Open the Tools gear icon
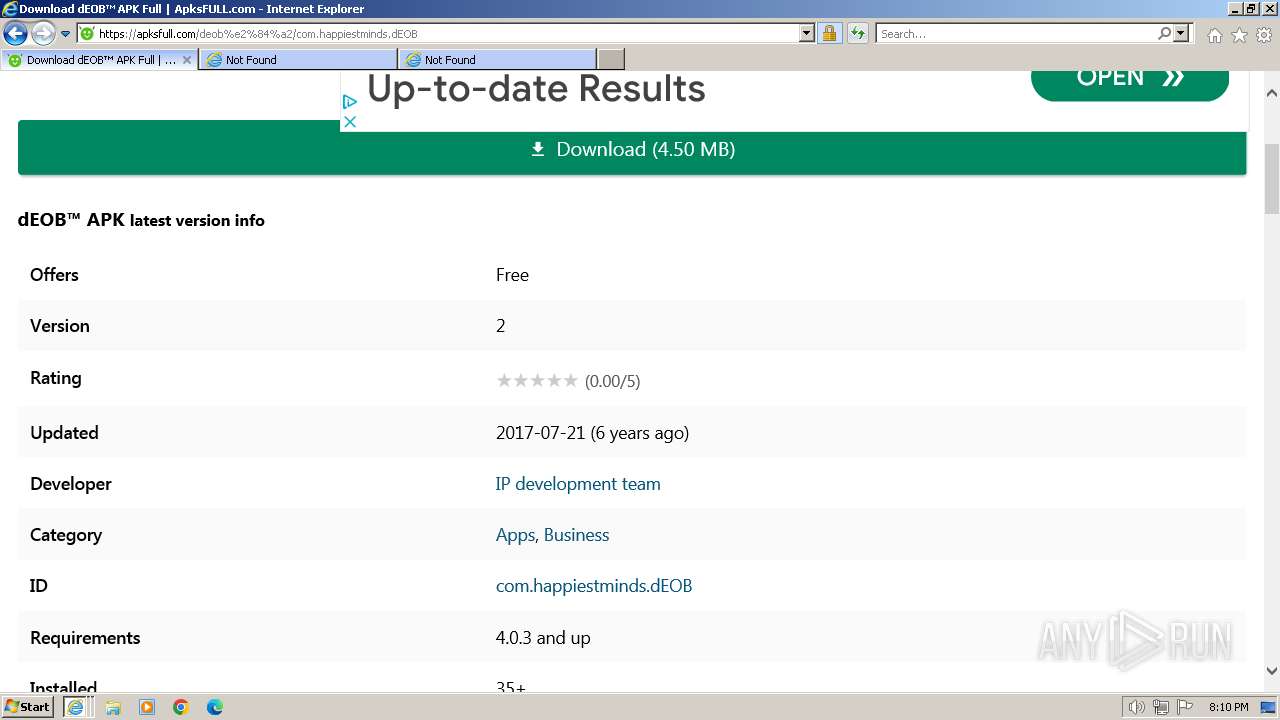Screen dimensions: 1280x720 tap(1264, 35)
